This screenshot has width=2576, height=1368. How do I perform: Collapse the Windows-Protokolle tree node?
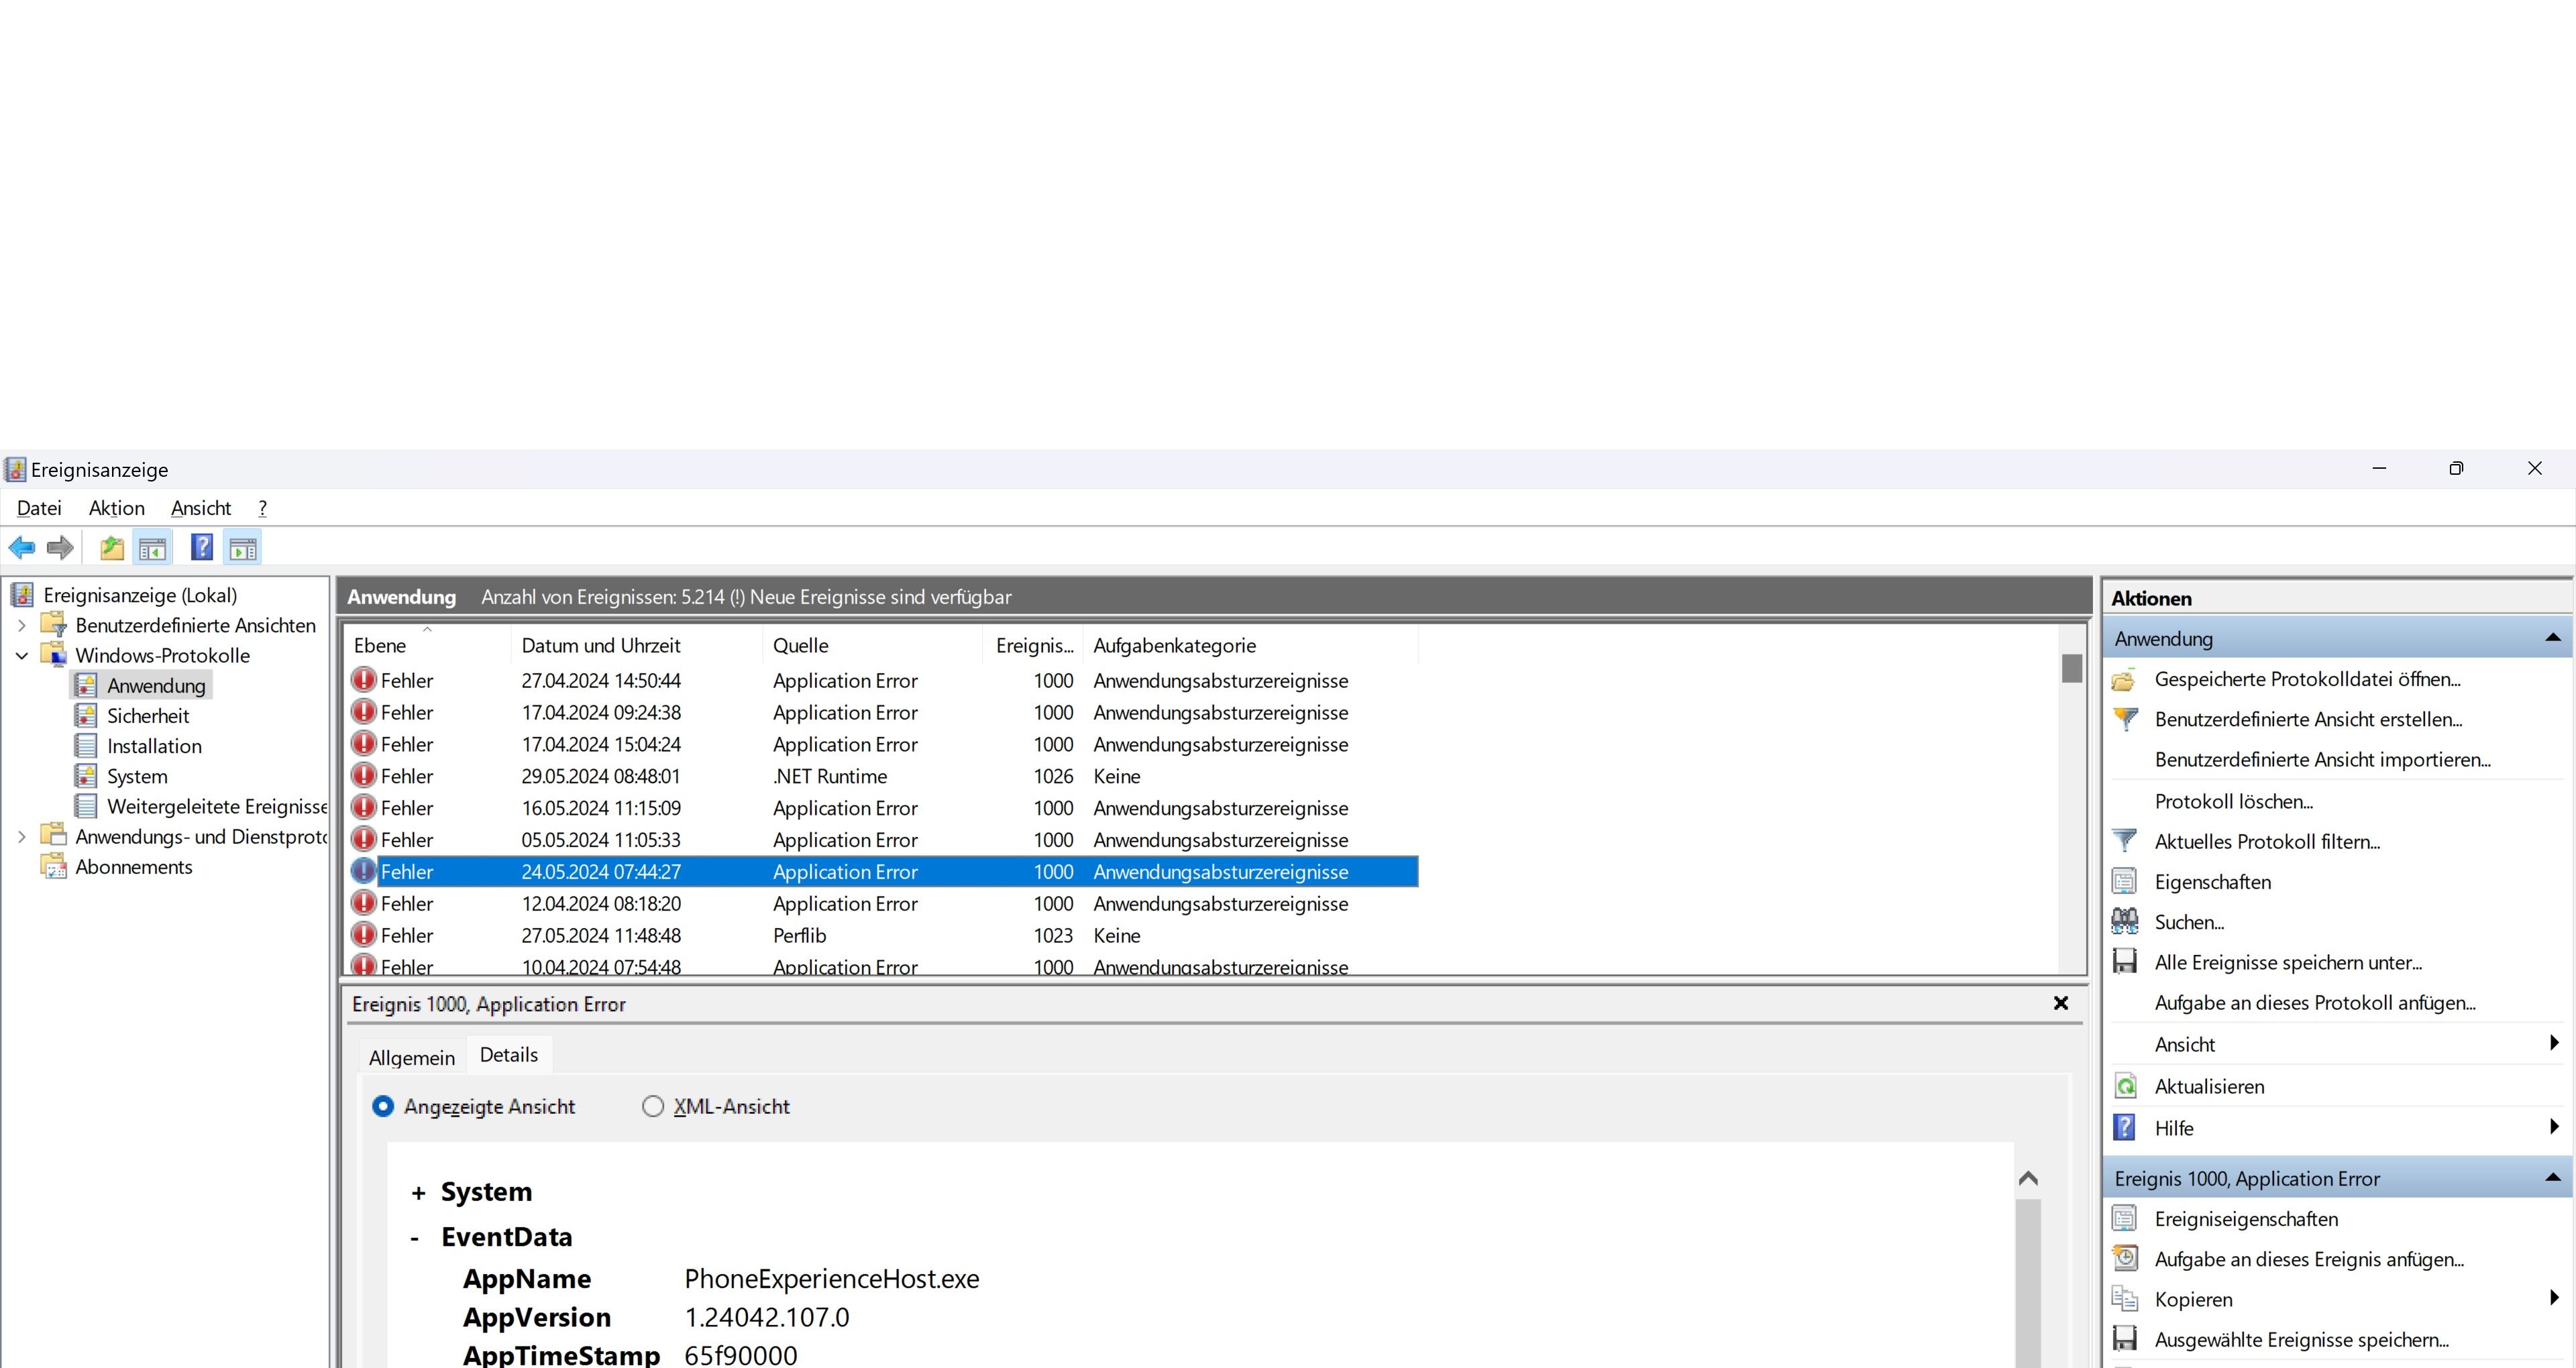[22, 656]
